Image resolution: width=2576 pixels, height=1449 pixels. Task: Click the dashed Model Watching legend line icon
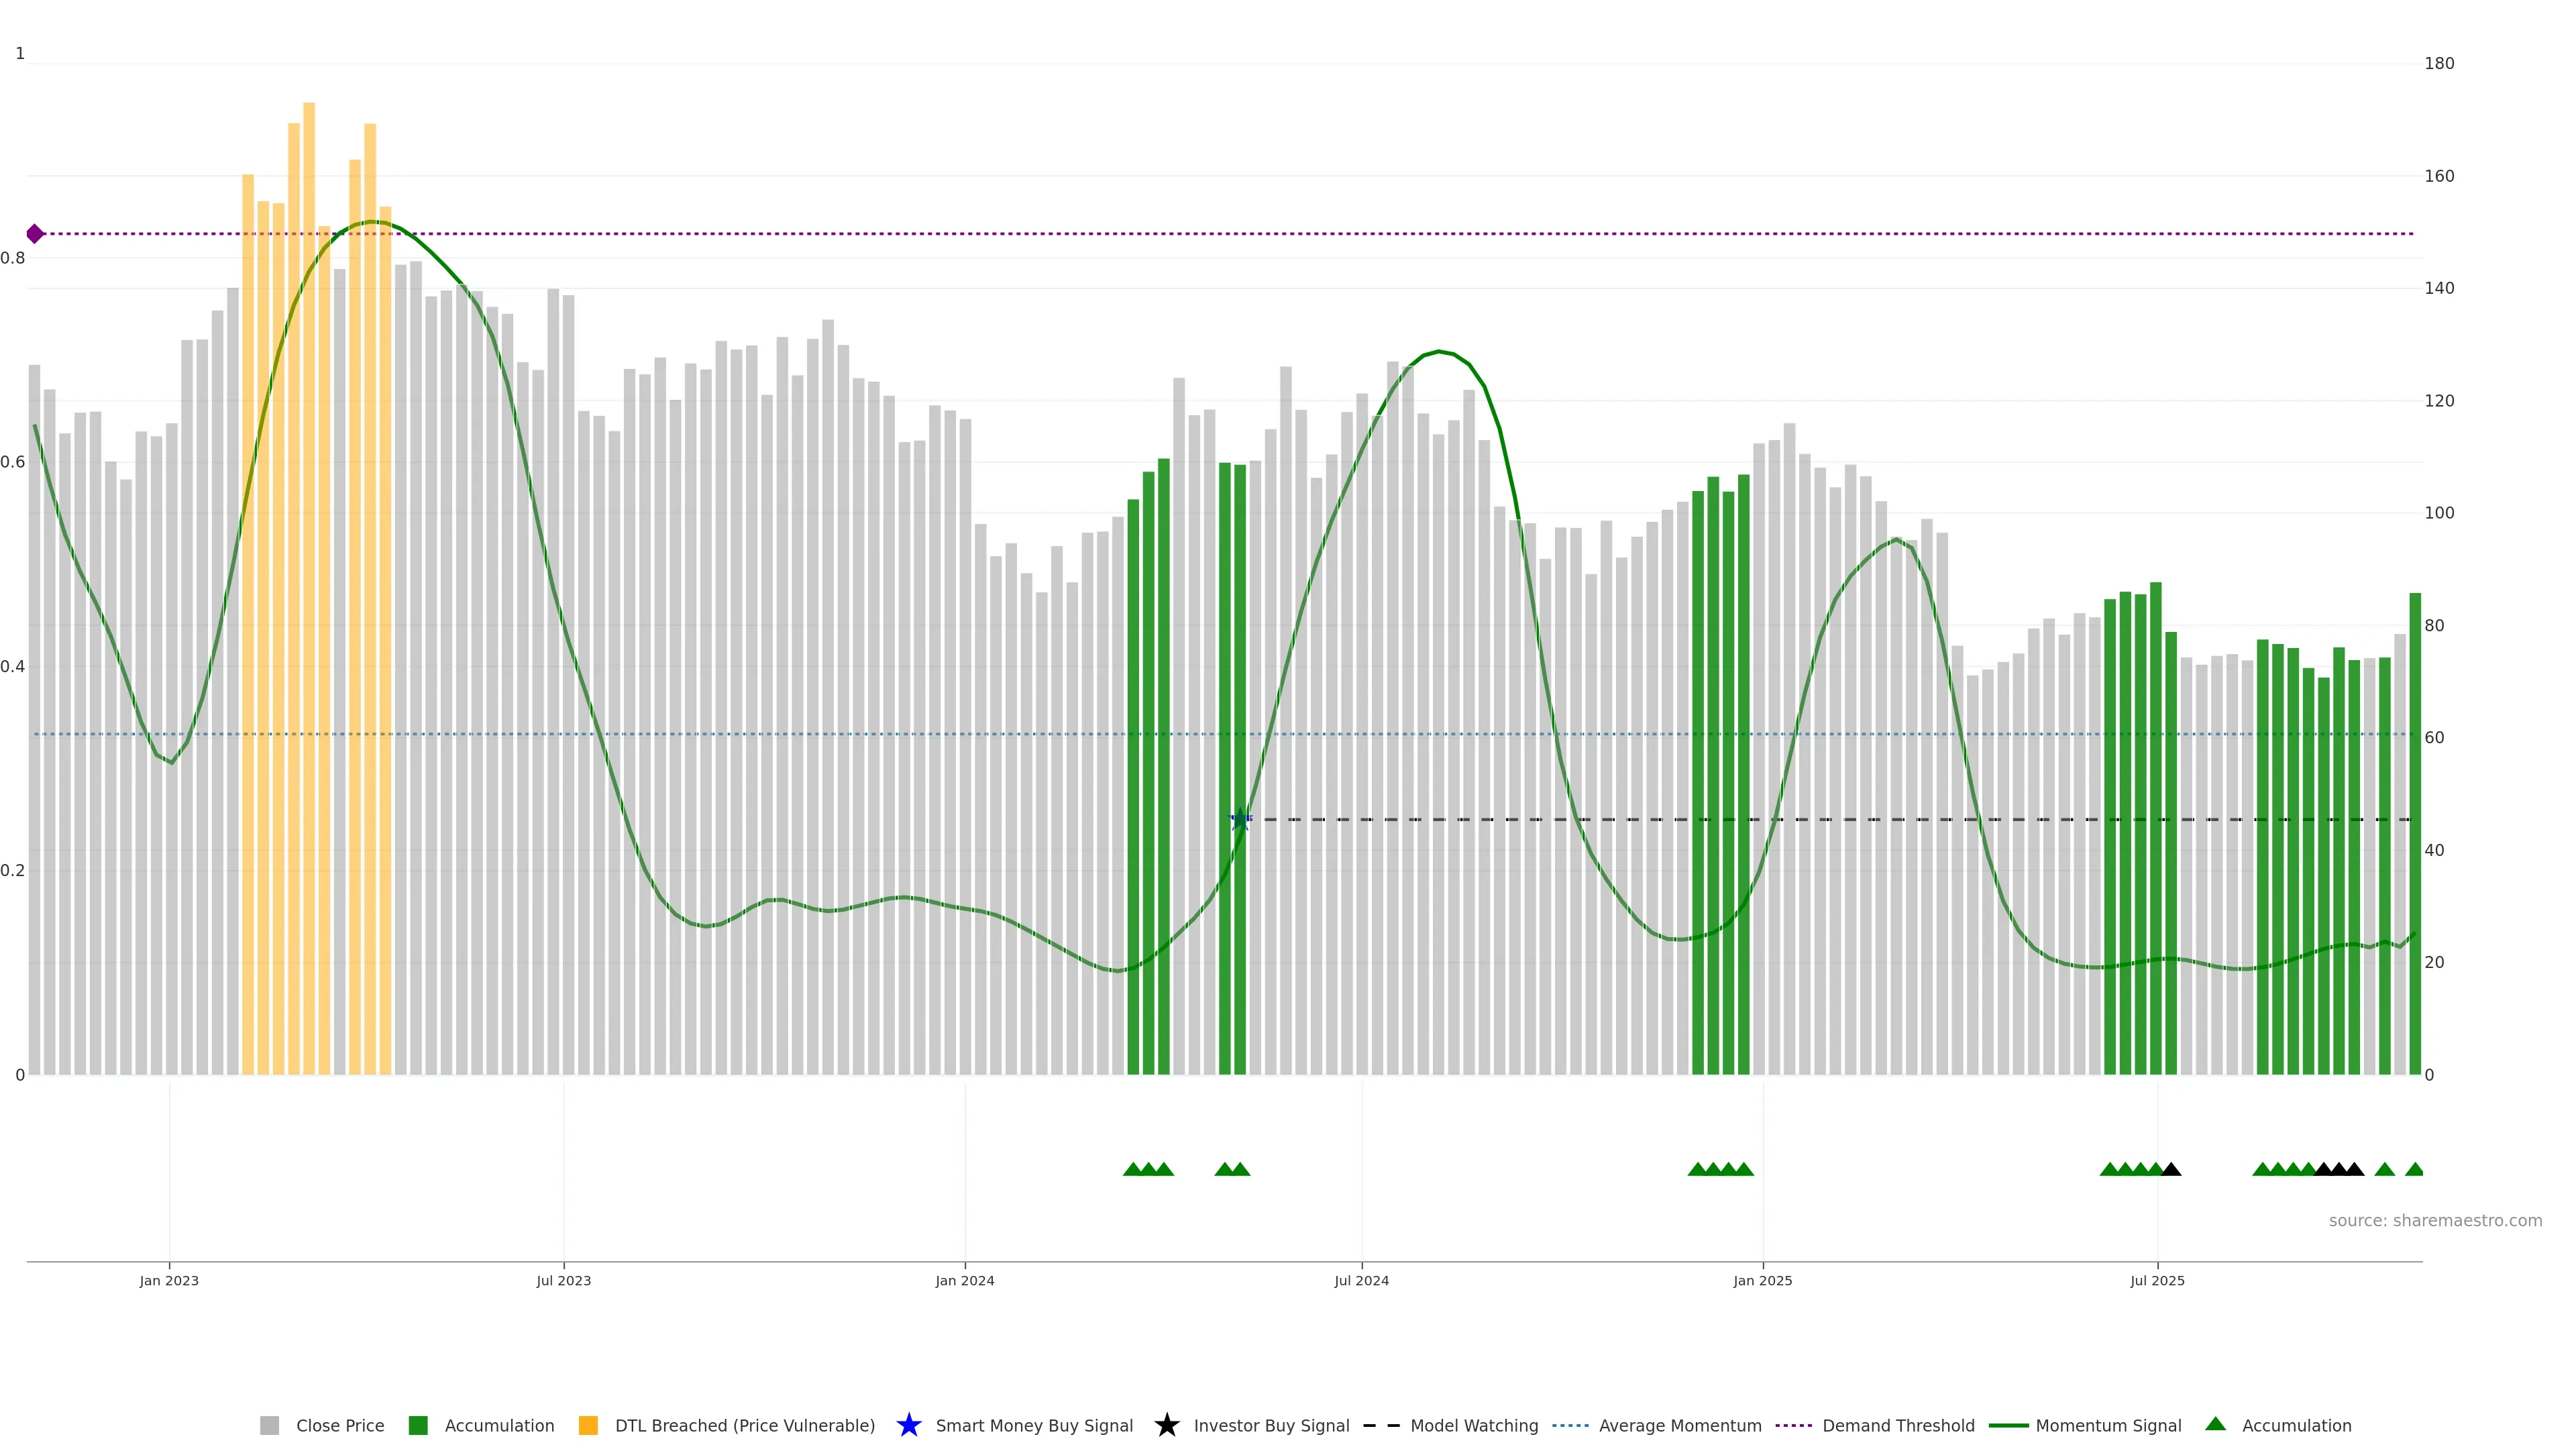pos(1381,1425)
